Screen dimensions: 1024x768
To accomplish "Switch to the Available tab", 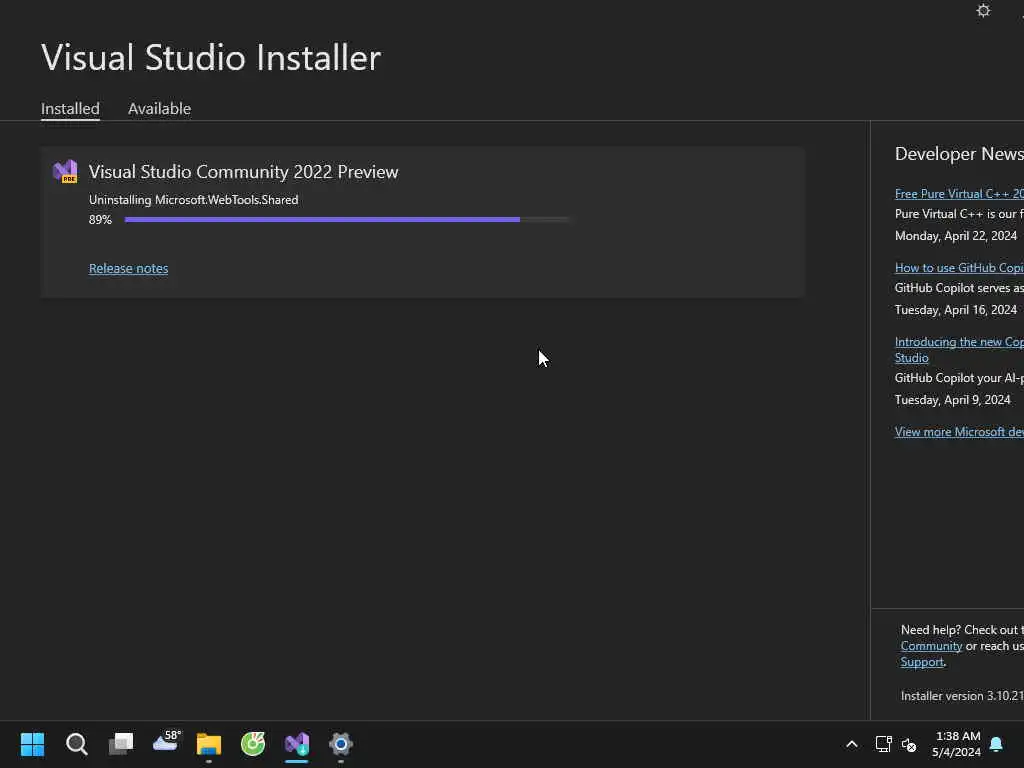I will [x=159, y=108].
